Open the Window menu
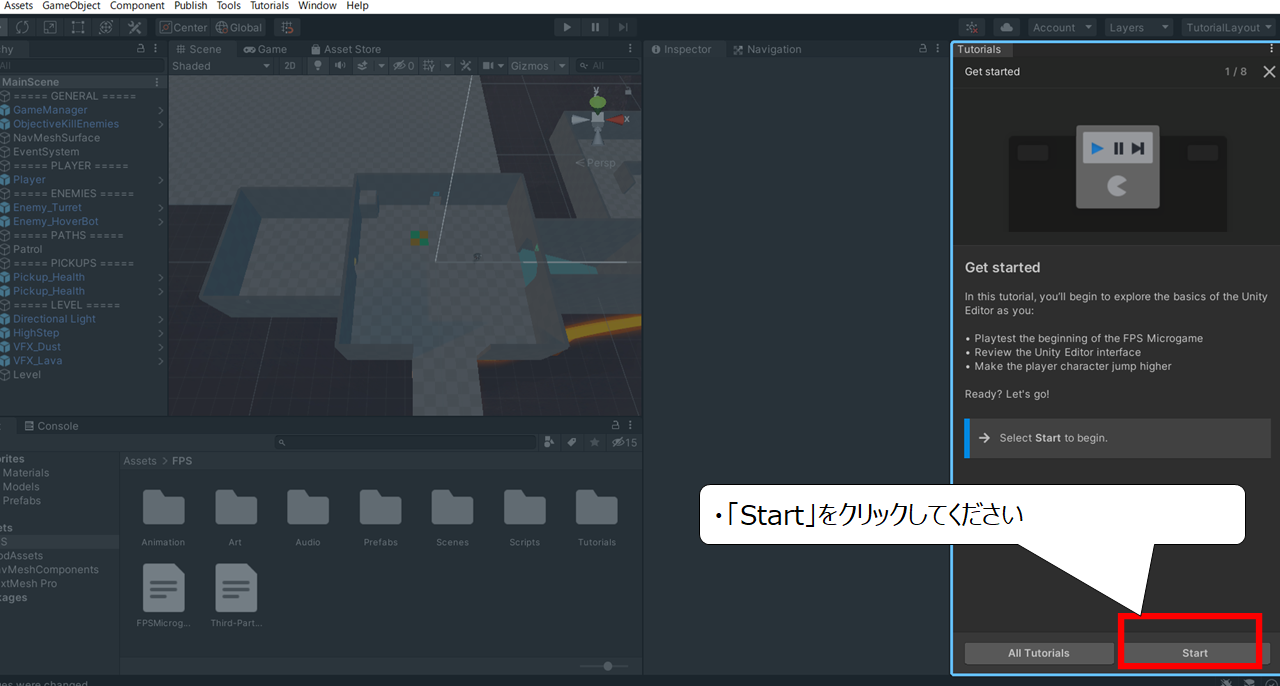Image resolution: width=1280 pixels, height=686 pixels. 317,6
